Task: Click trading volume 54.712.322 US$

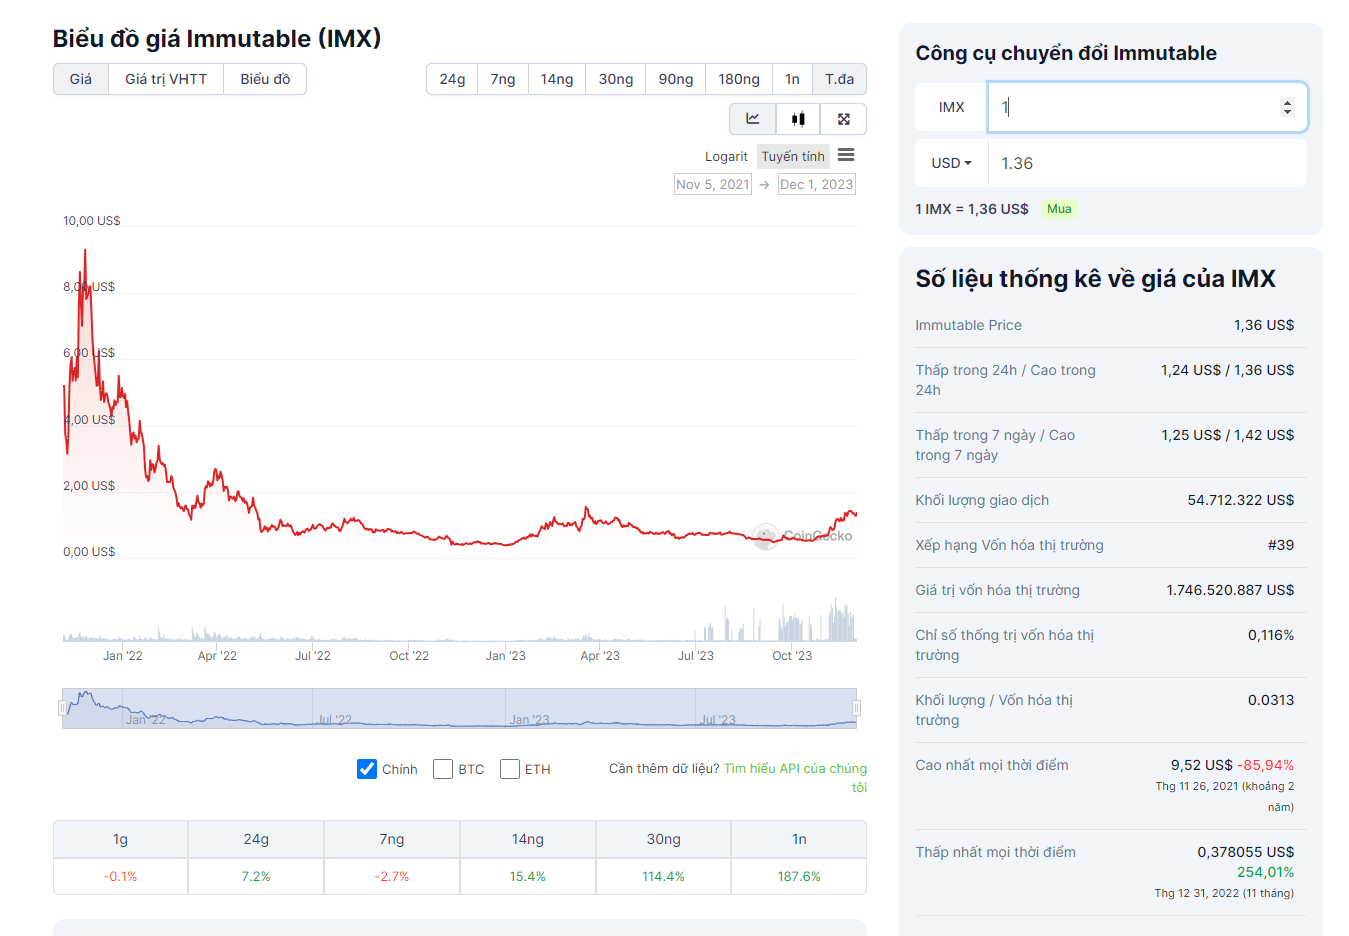Action: 1240,500
